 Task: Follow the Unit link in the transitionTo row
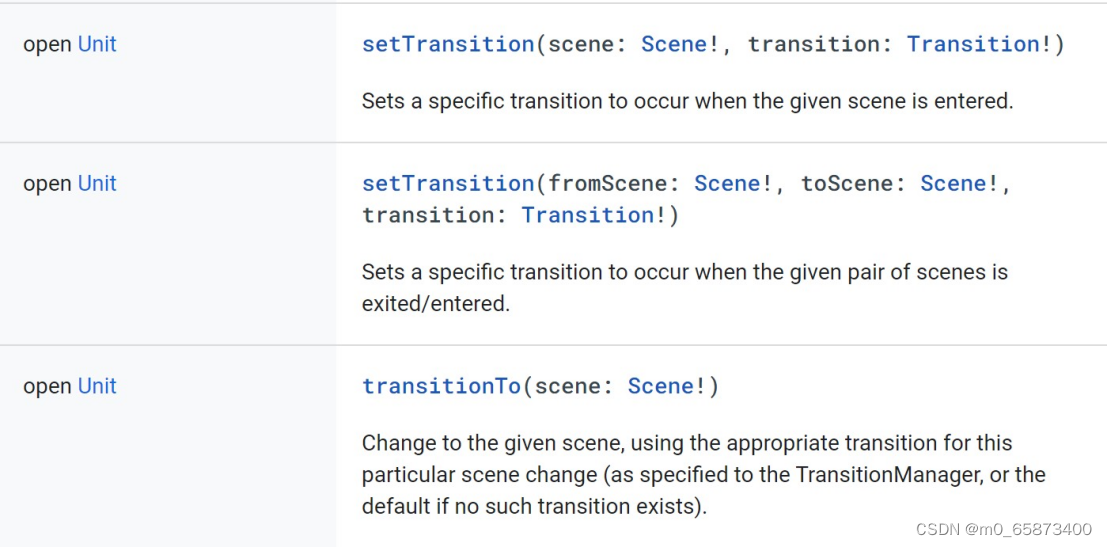pyautogui.click(x=97, y=386)
